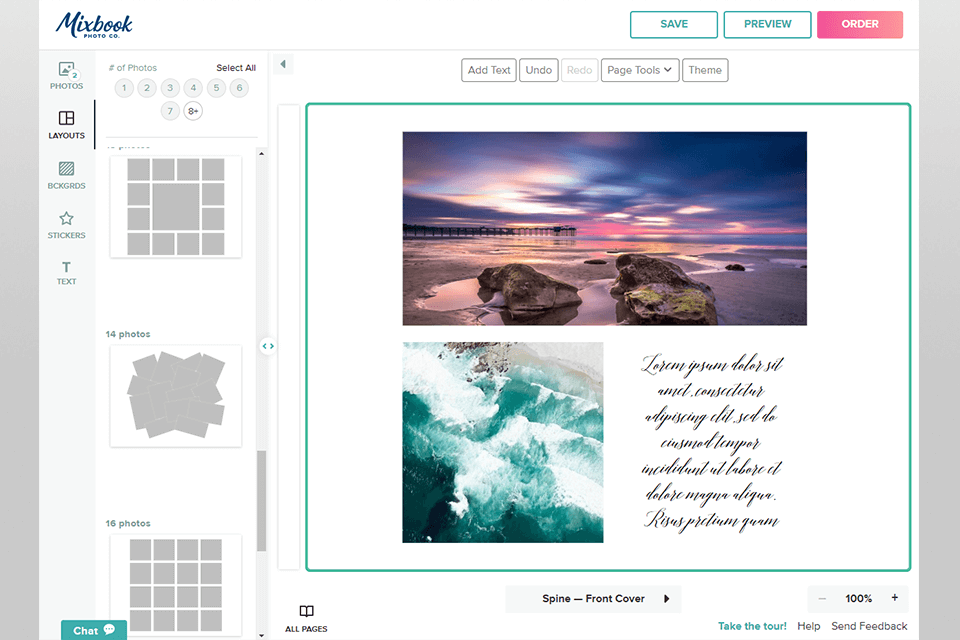960x640 pixels.
Task: Click the layouts panel scrollbar thumb
Action: (261, 501)
